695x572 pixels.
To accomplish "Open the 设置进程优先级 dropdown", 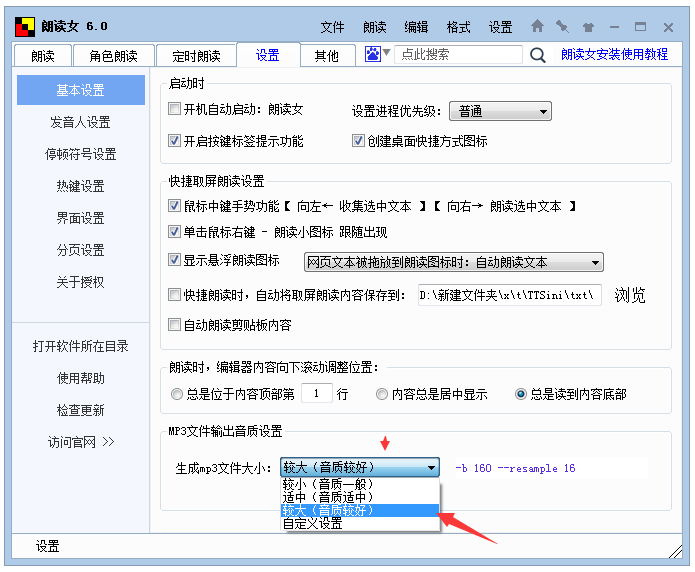I will click(x=500, y=111).
